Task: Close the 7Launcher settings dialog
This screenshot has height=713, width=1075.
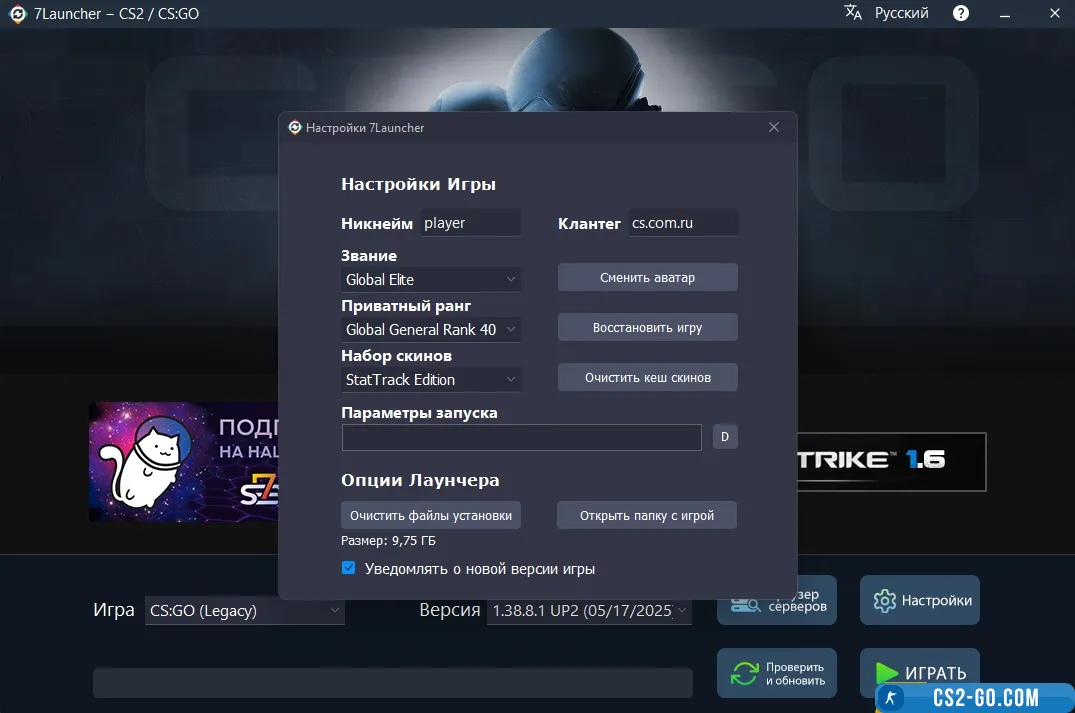Action: pyautogui.click(x=773, y=127)
